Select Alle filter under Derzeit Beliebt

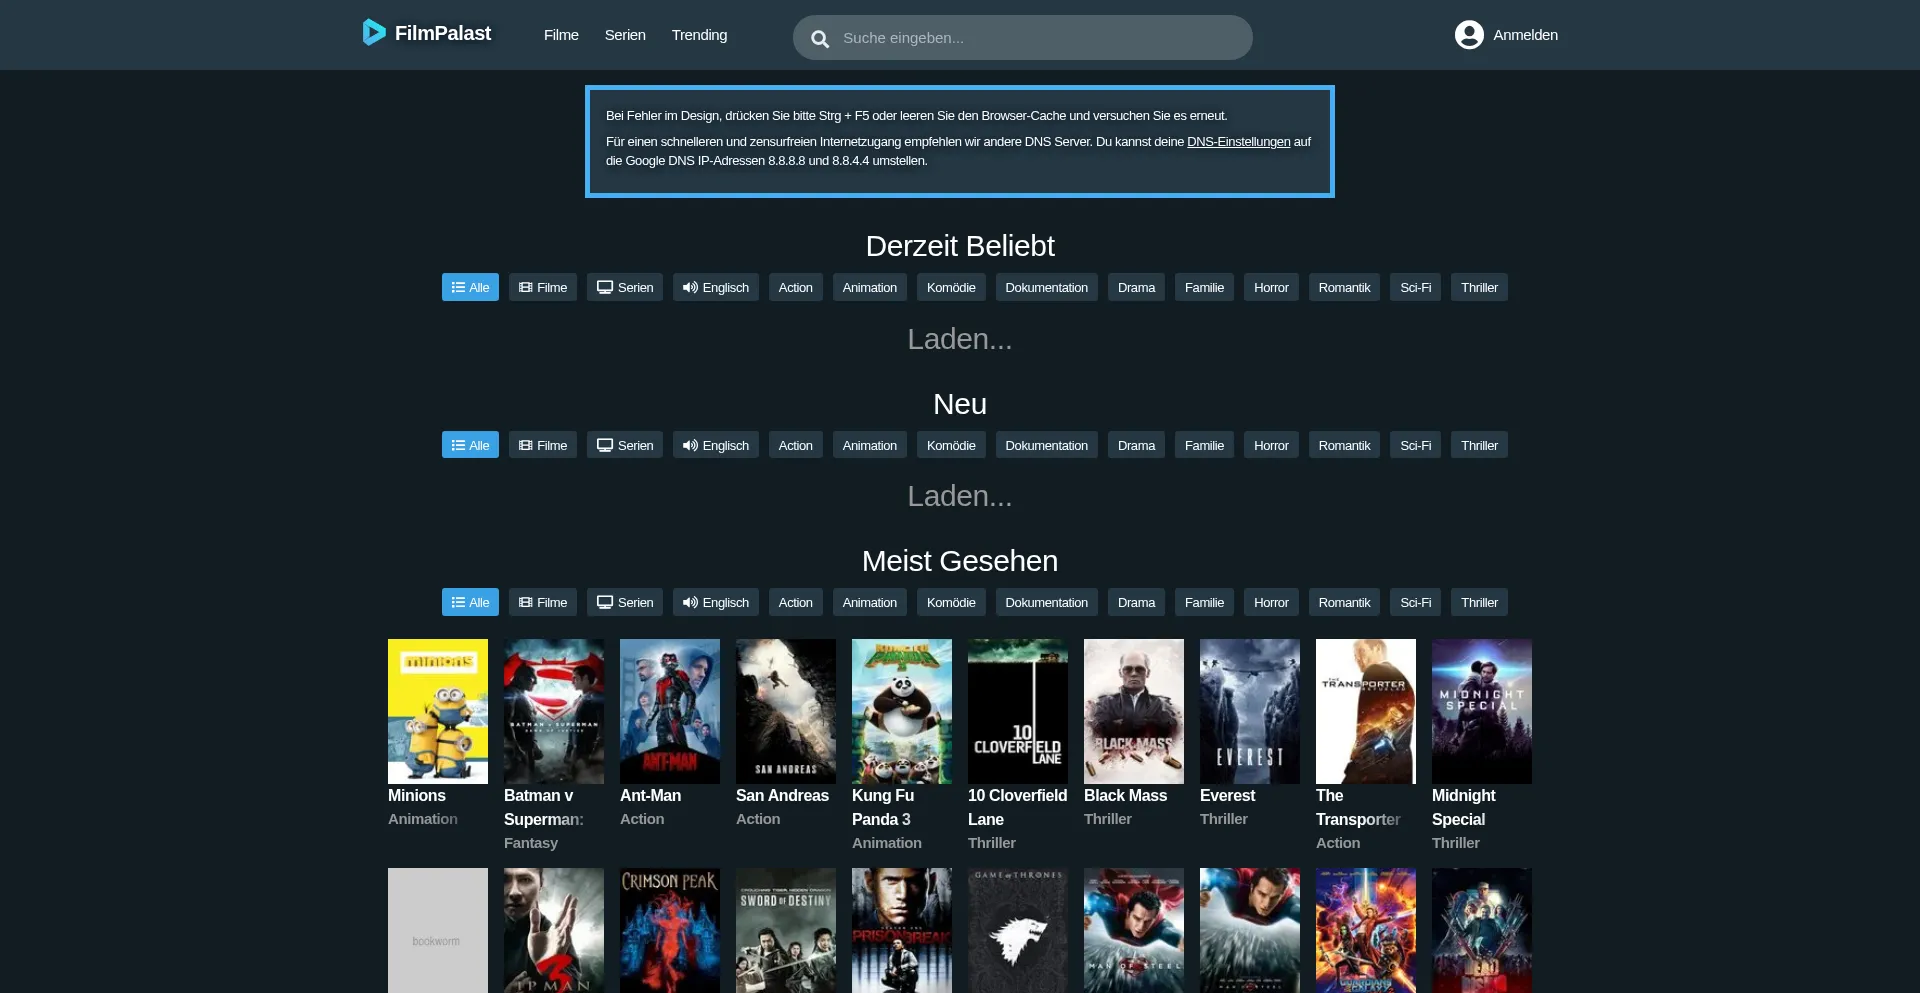470,287
